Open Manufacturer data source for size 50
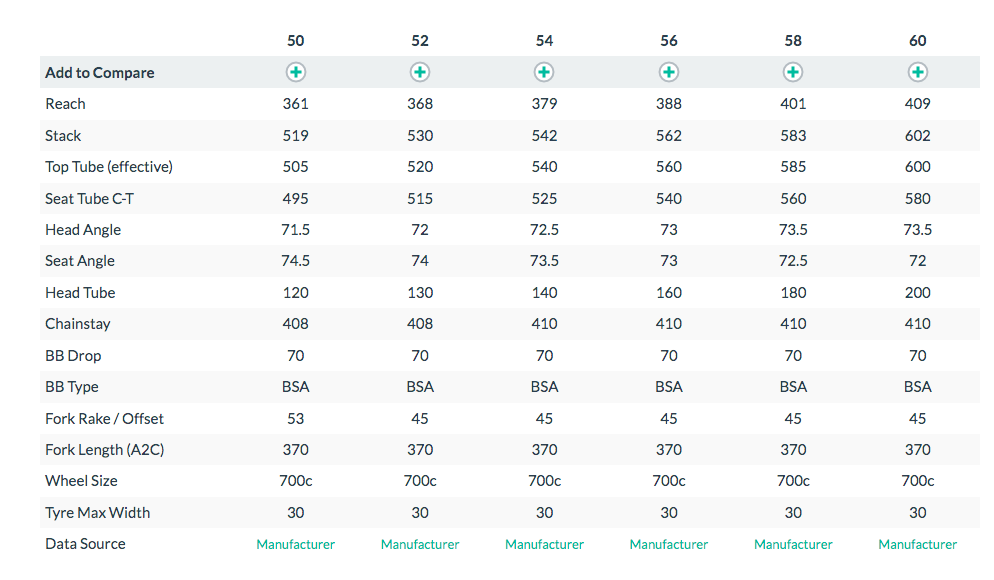 click(296, 544)
